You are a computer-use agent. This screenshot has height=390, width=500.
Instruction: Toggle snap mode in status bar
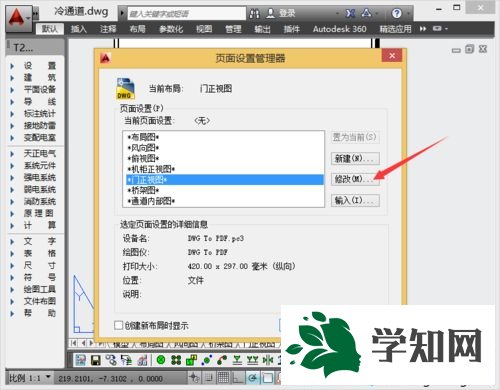pyautogui.click(x=209, y=378)
